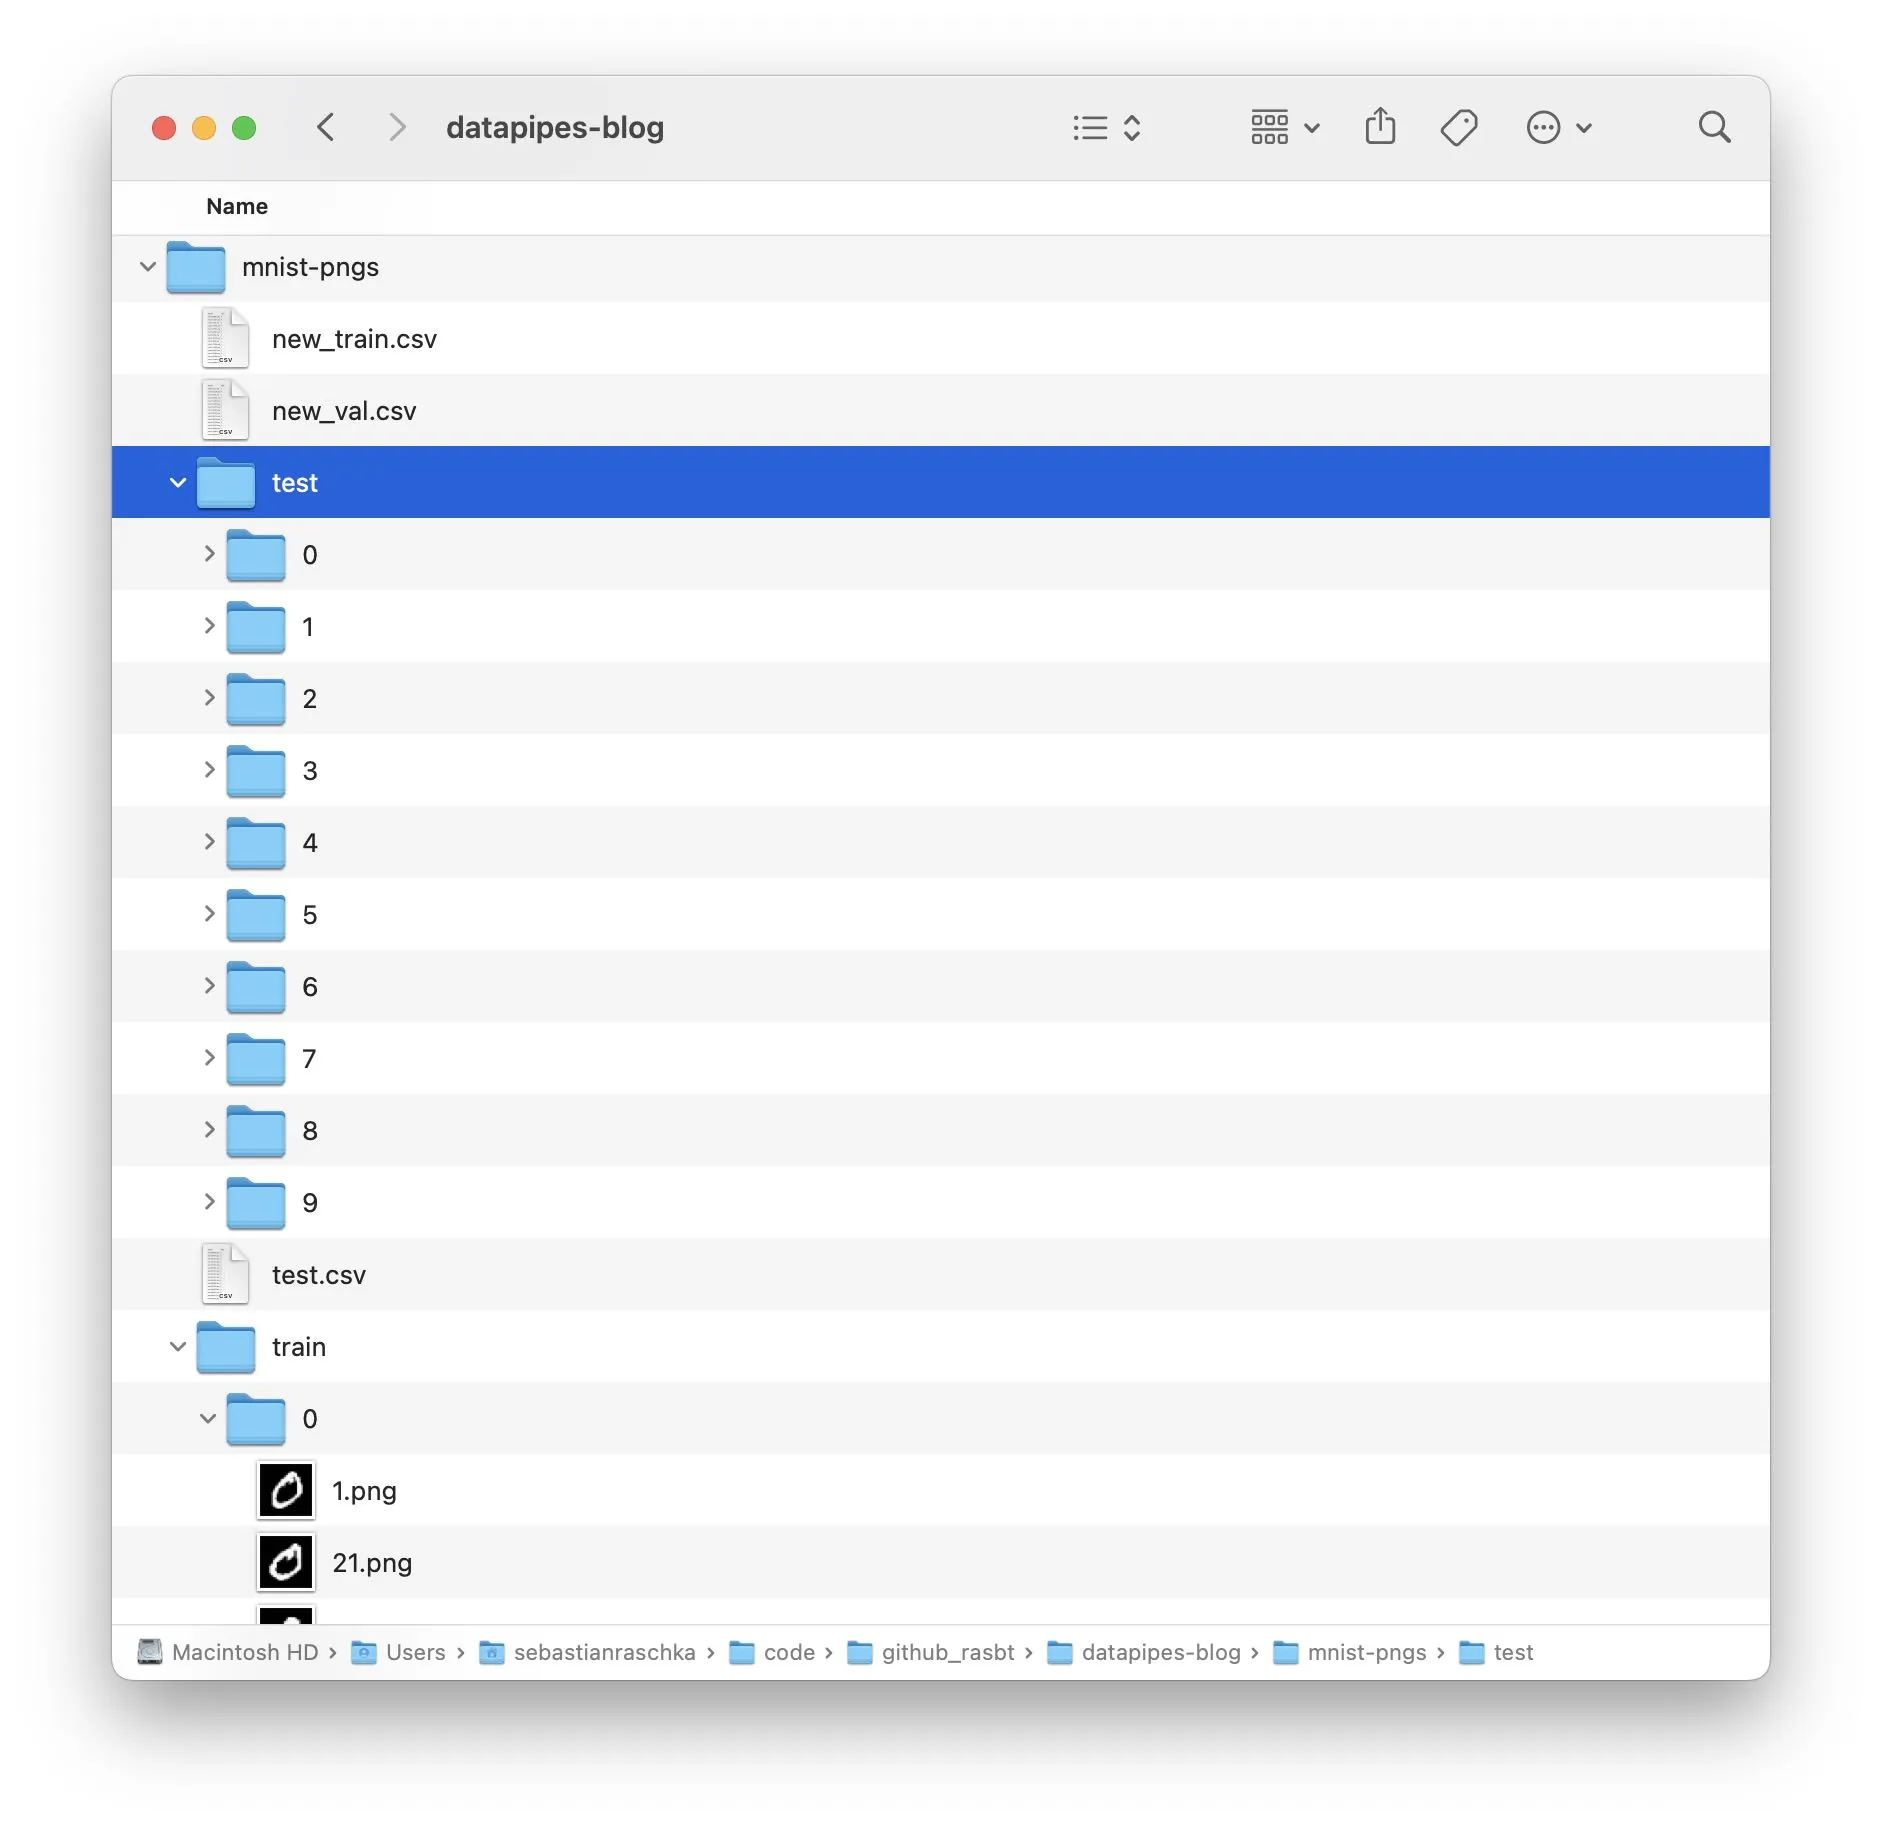
Task: Select folder icon 0 under test
Action: point(256,555)
